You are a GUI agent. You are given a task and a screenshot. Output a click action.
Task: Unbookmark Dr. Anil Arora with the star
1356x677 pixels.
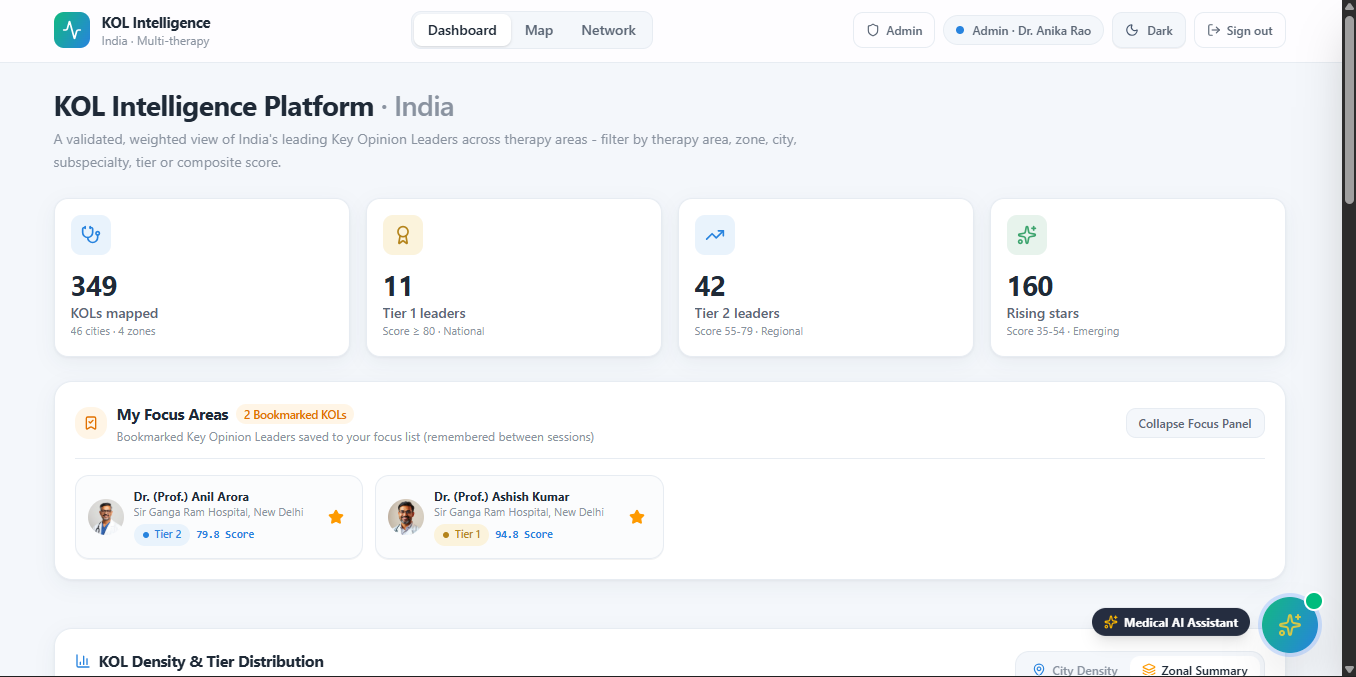336,517
